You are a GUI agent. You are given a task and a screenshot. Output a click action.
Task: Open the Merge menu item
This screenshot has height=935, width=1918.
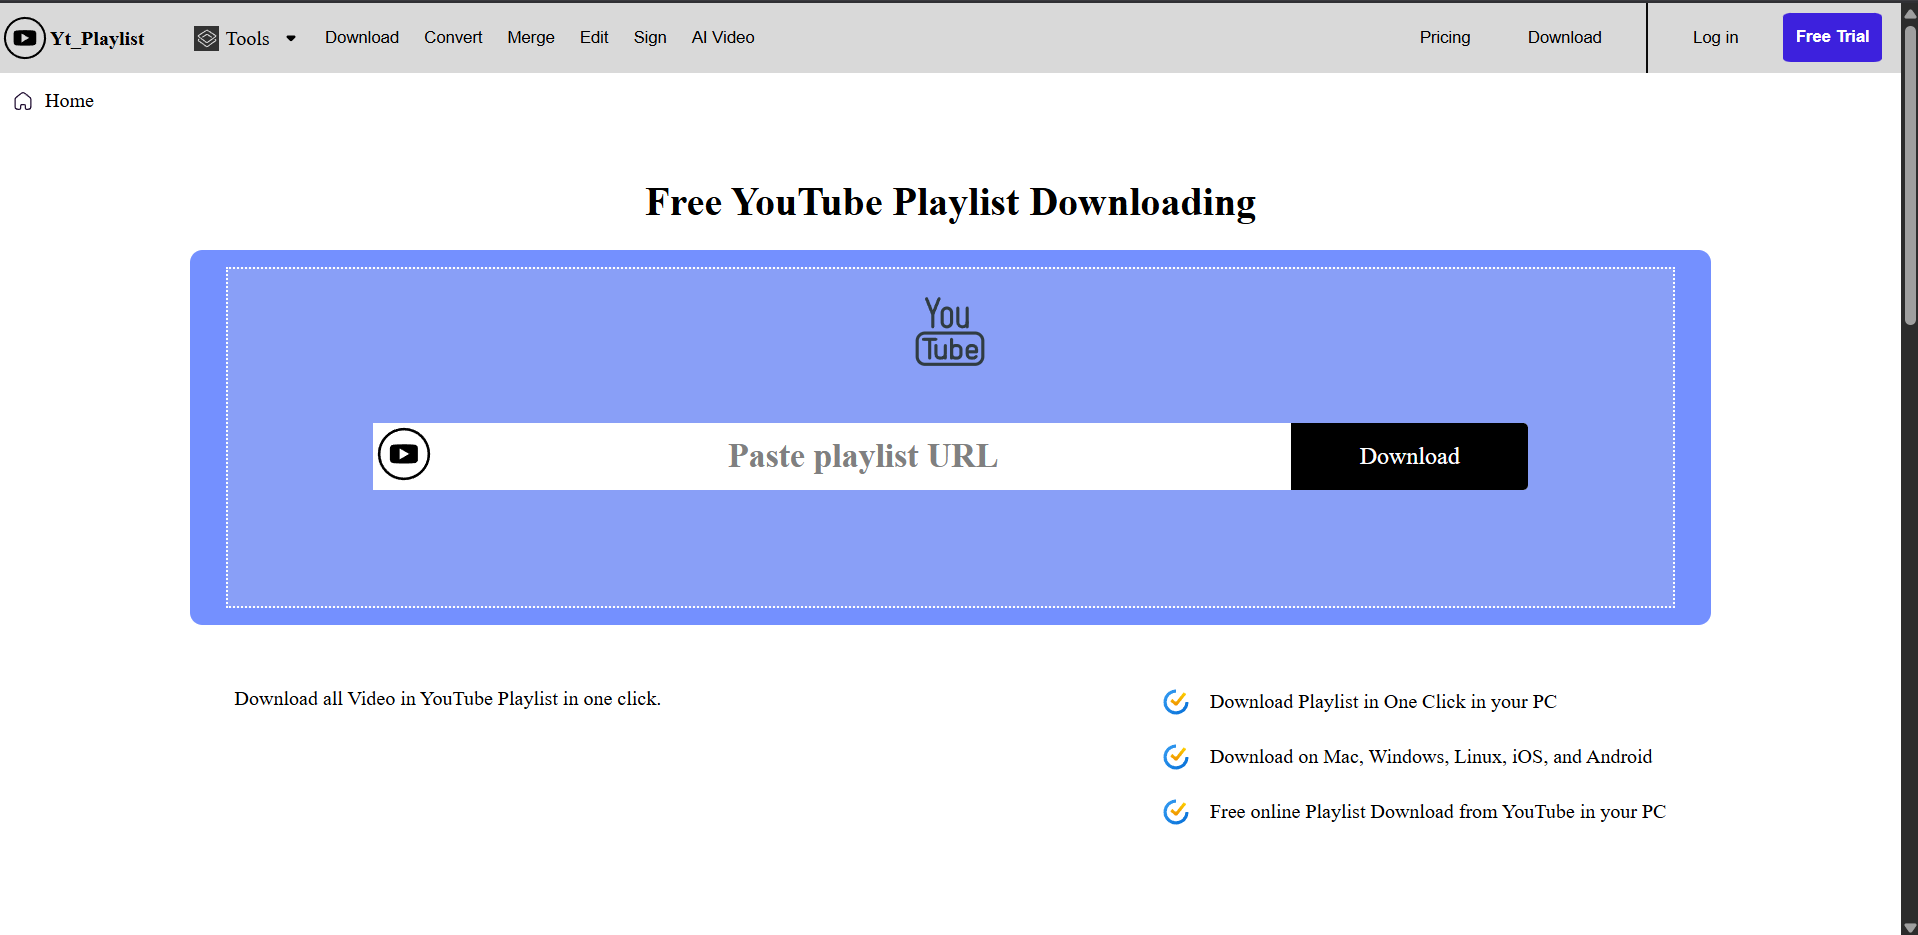click(531, 37)
